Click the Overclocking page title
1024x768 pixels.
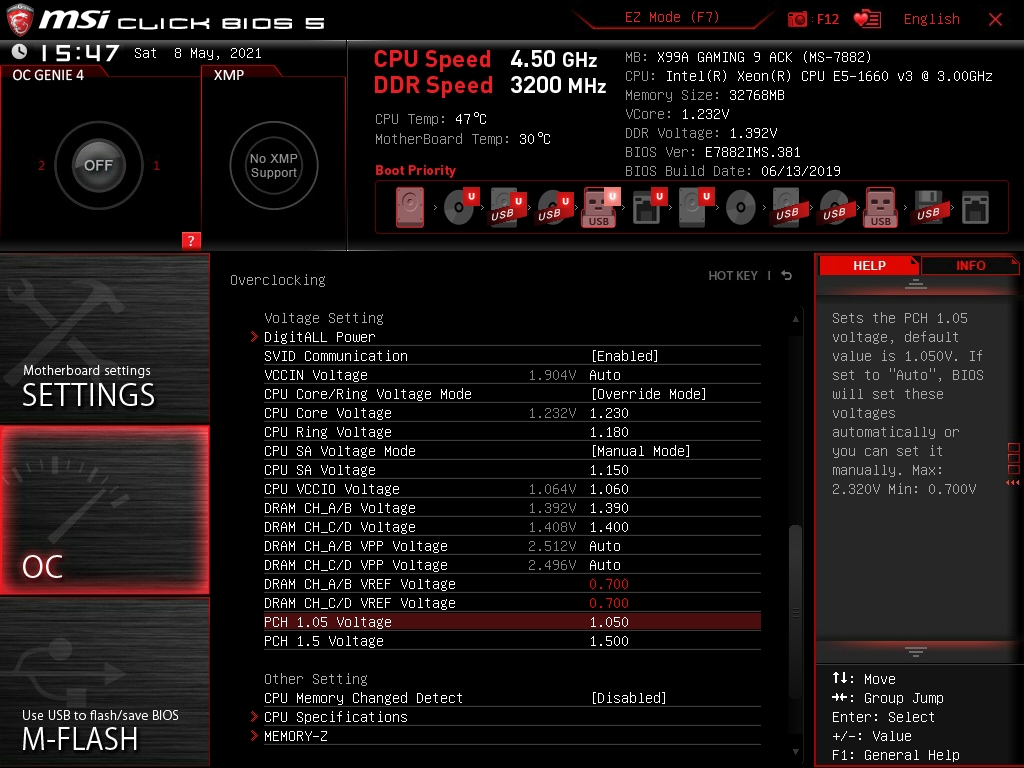pyautogui.click(x=278, y=280)
